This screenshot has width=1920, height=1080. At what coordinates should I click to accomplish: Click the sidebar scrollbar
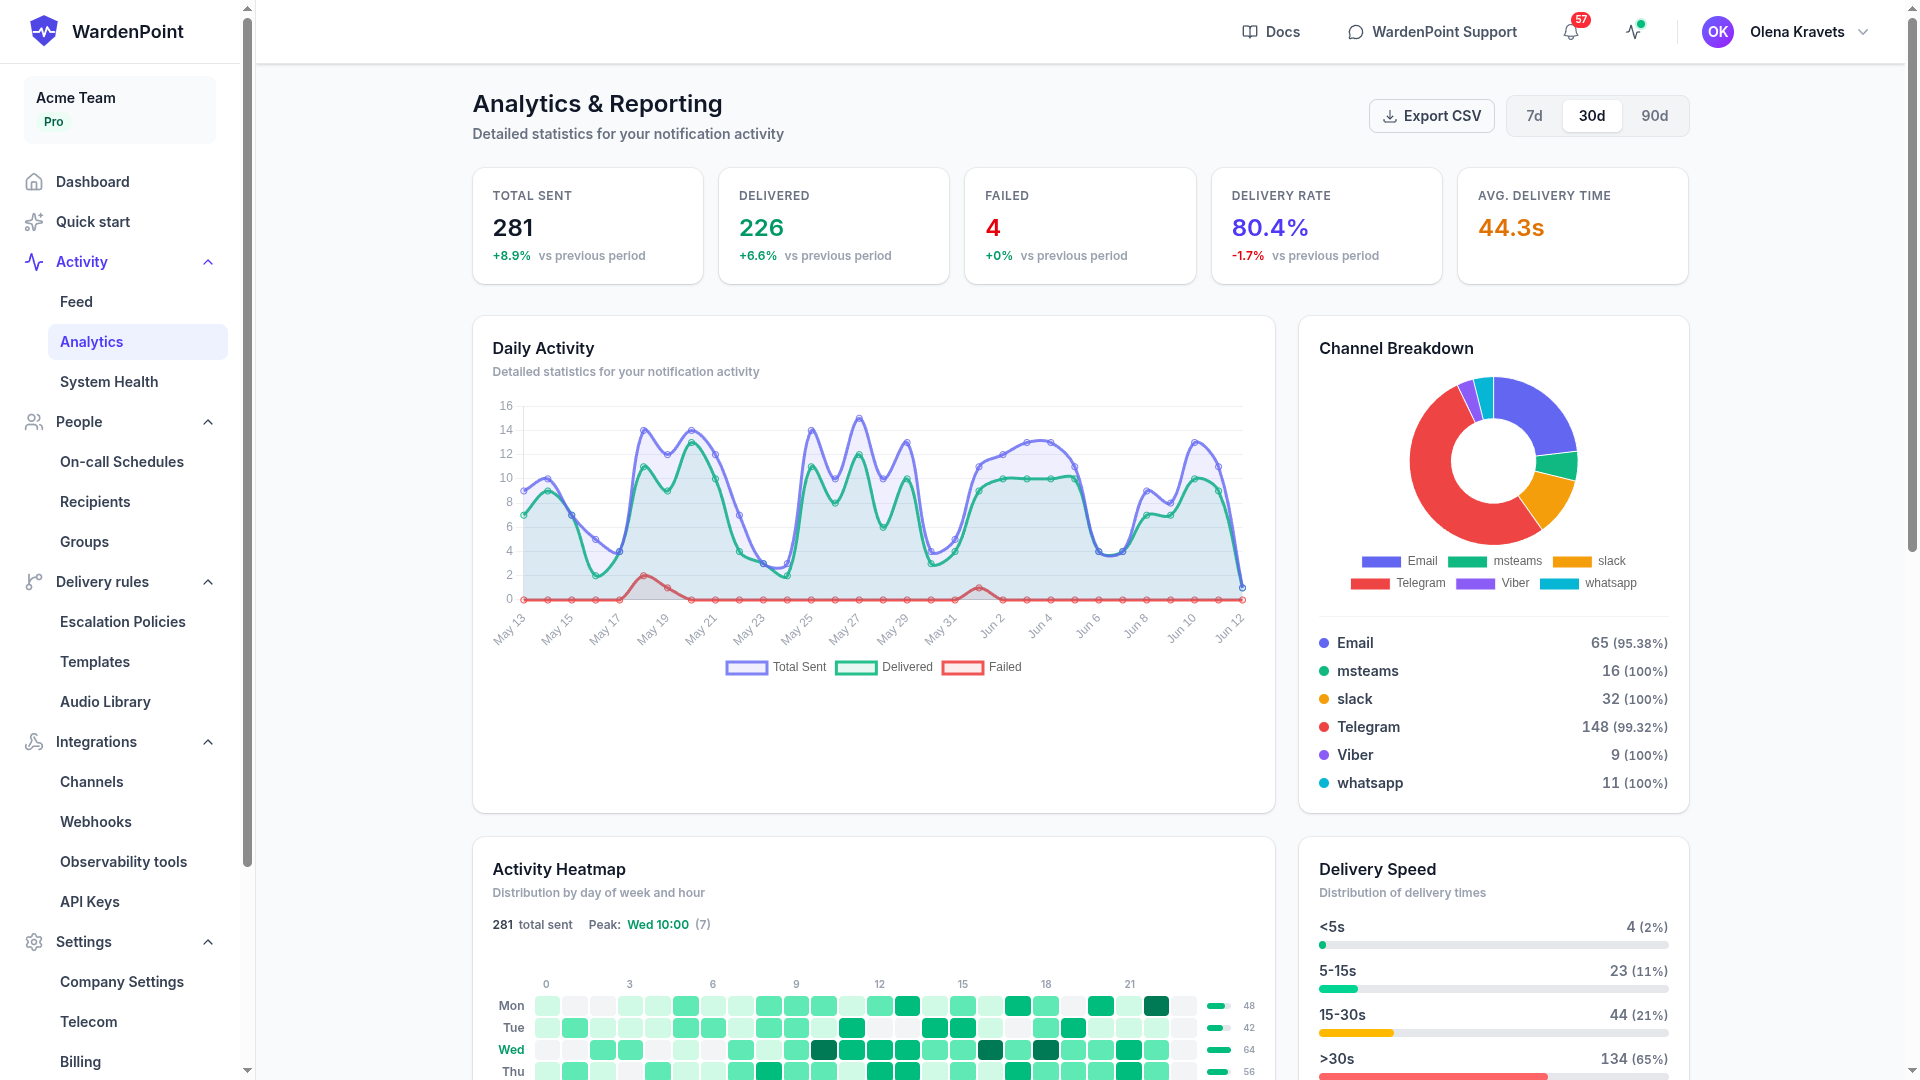click(247, 440)
